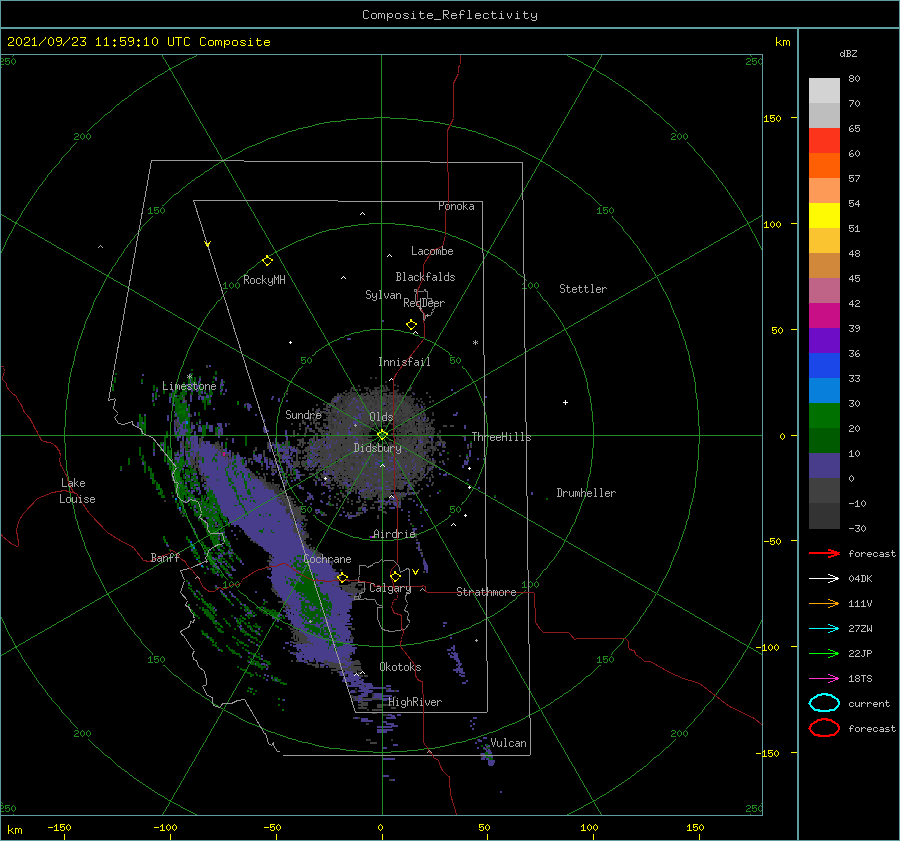
Task: Click the 04DK legend text
Action: [x=860, y=578]
